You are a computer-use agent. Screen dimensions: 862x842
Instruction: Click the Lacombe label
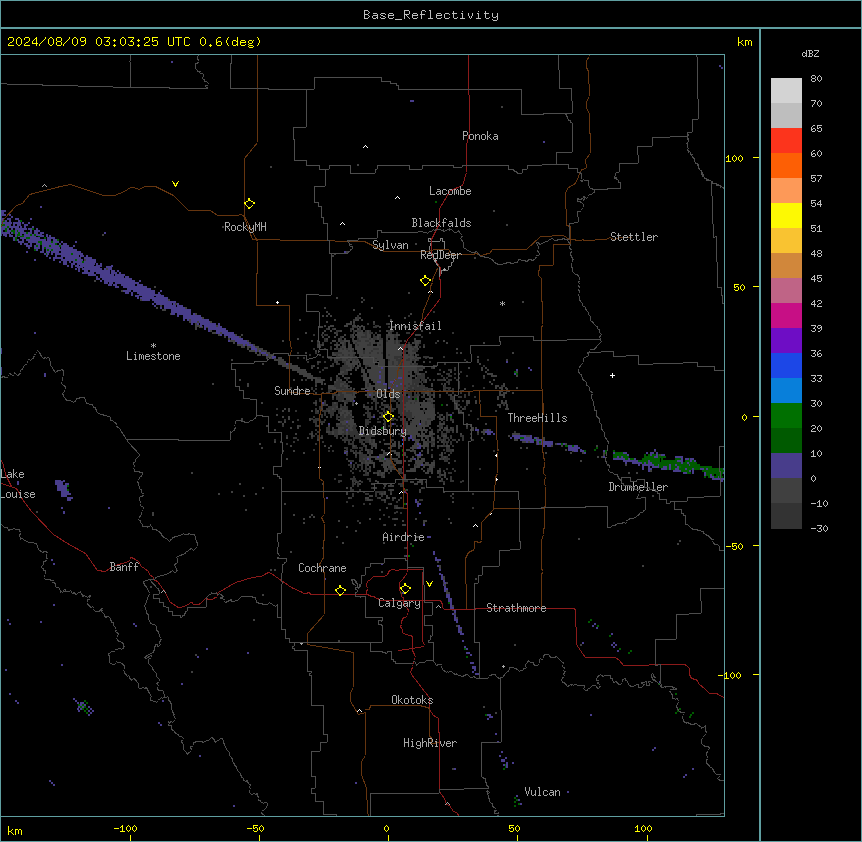coord(450,191)
